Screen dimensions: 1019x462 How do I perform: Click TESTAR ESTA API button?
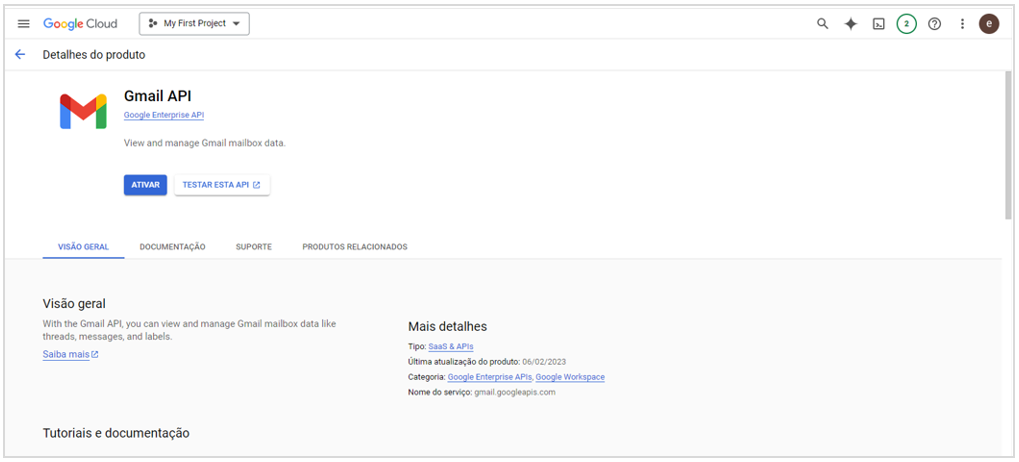pos(222,185)
